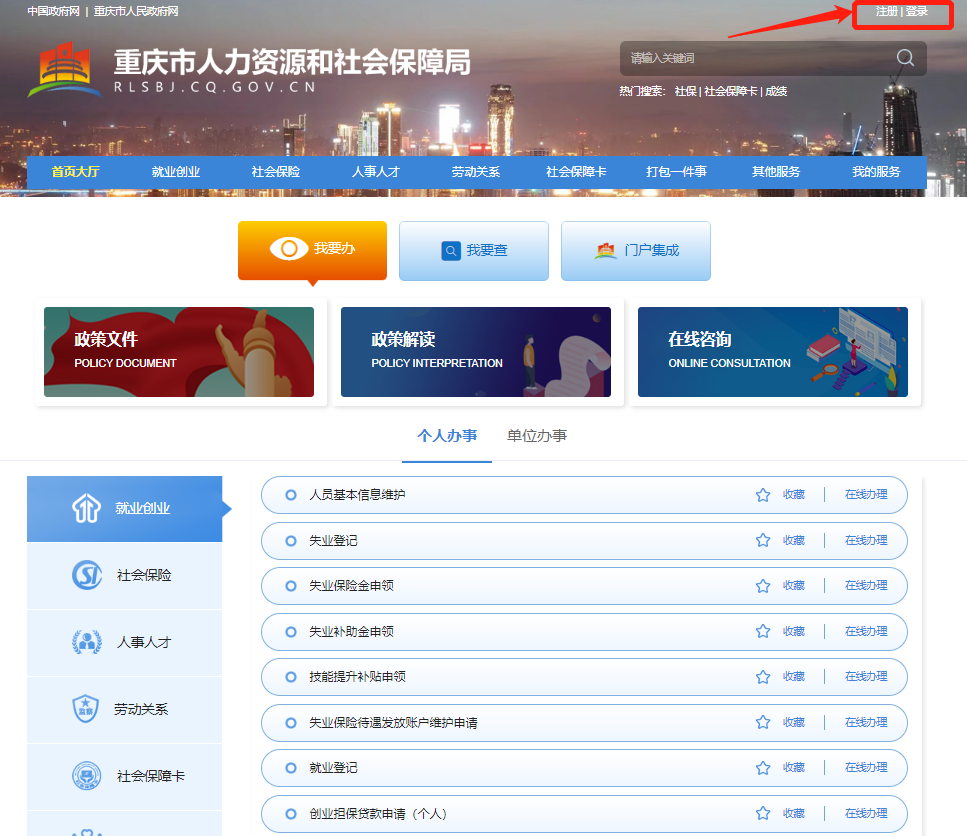Click the 创业担保贷款申请（个人） item text
The height and width of the screenshot is (836, 967).
pyautogui.click(x=377, y=814)
